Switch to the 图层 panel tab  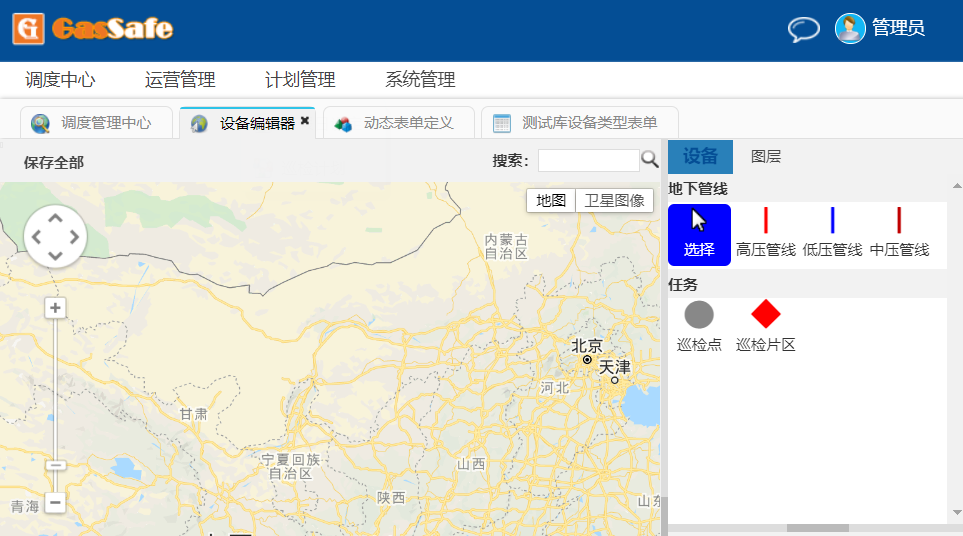(766, 156)
